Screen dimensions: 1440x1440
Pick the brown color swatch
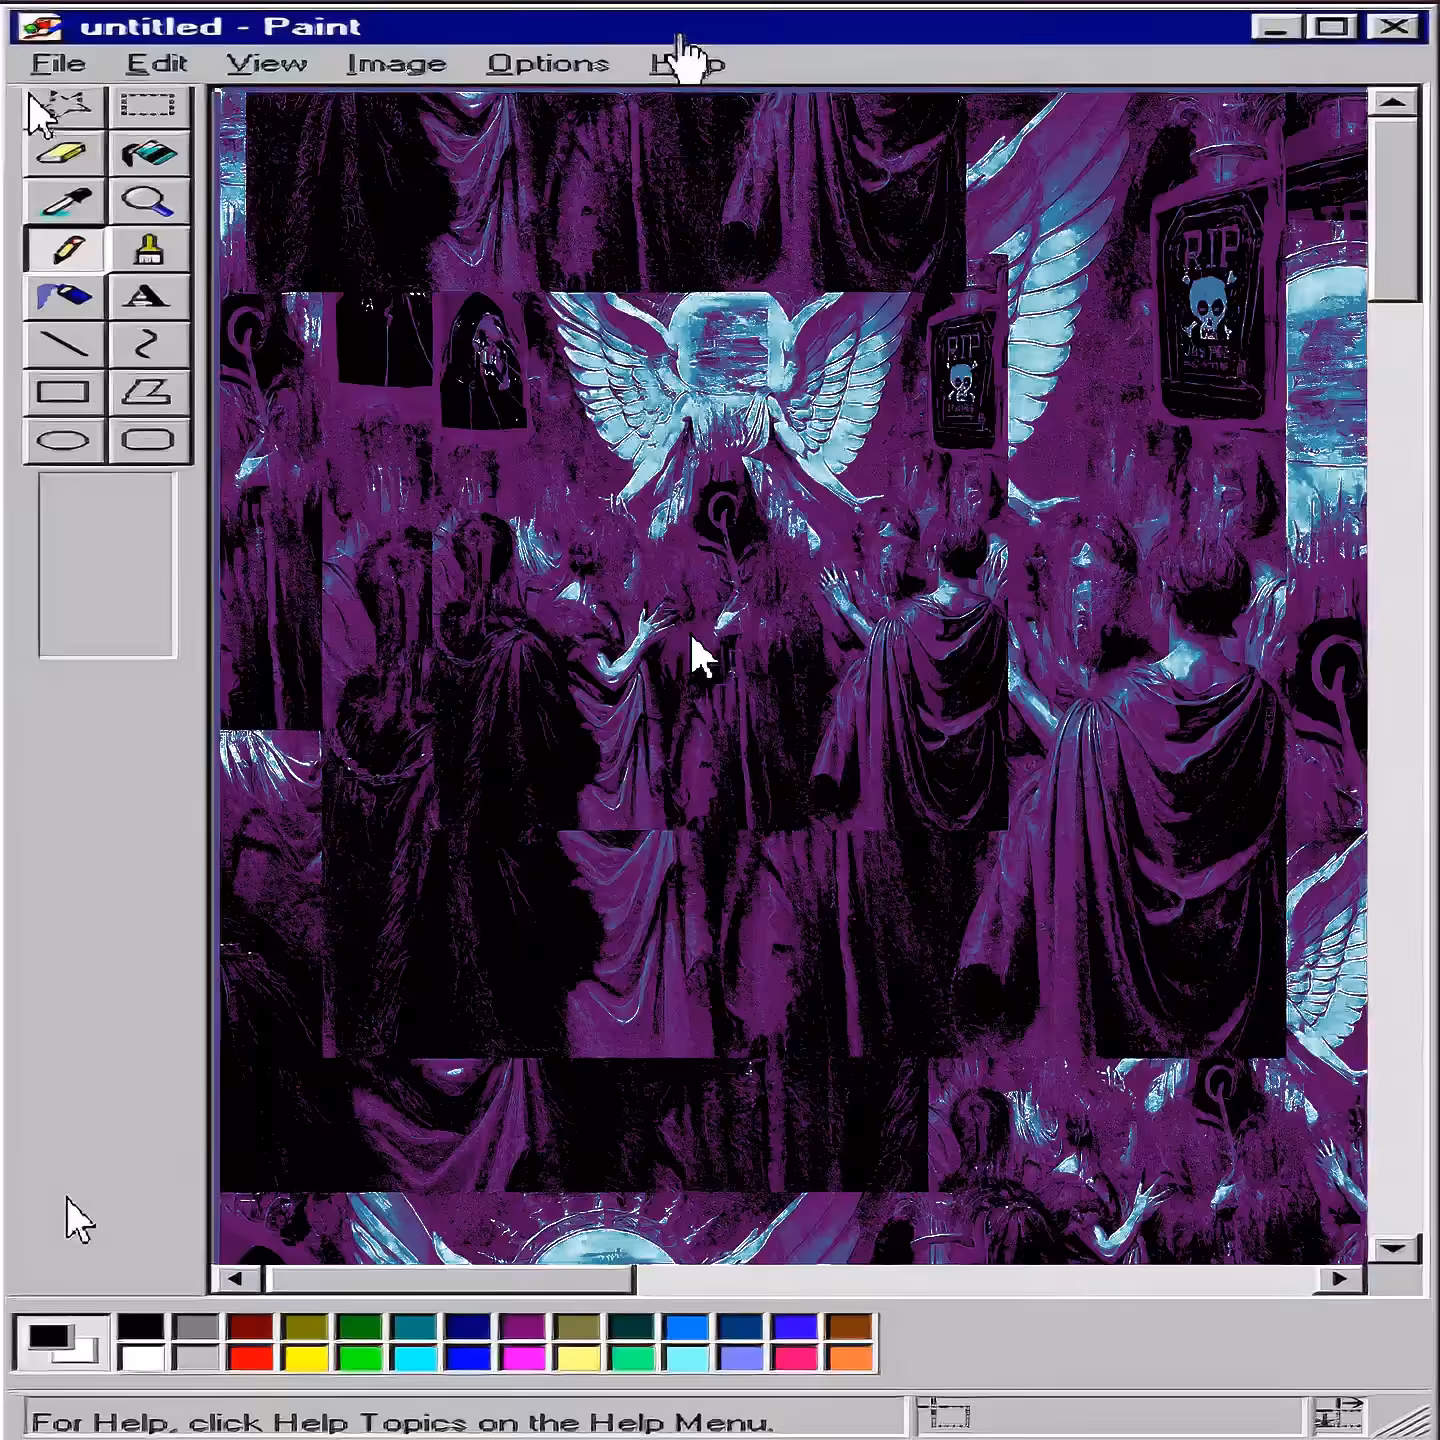850,1328
